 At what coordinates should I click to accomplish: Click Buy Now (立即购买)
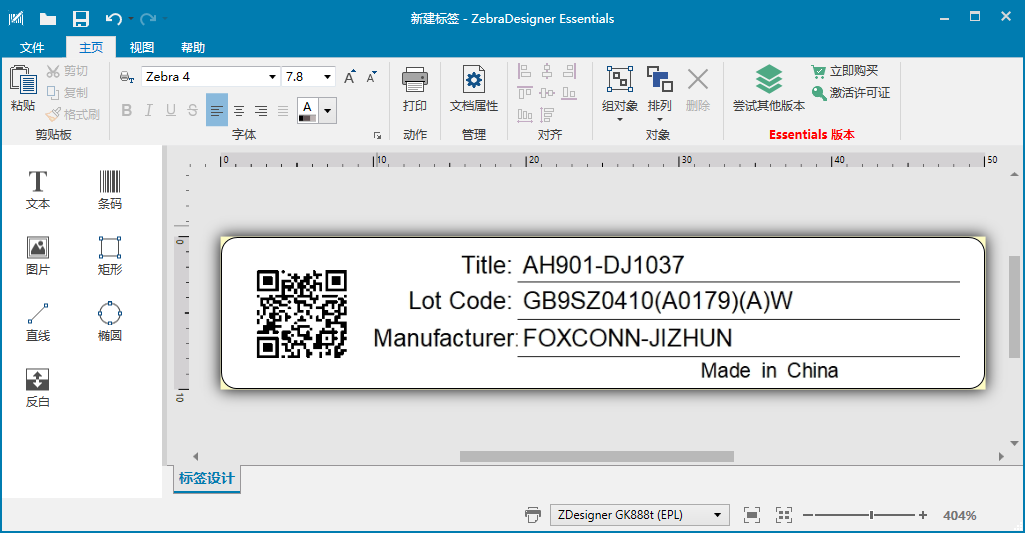pyautogui.click(x=845, y=71)
